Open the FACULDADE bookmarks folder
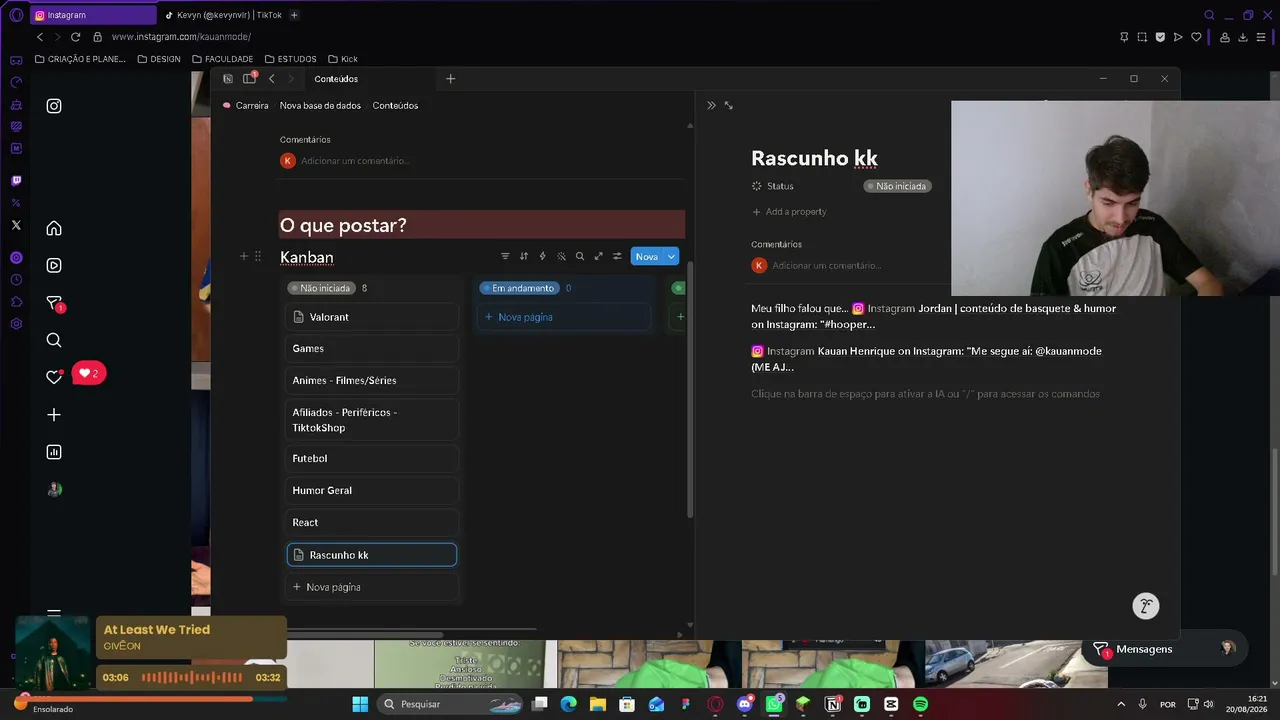 [223, 59]
